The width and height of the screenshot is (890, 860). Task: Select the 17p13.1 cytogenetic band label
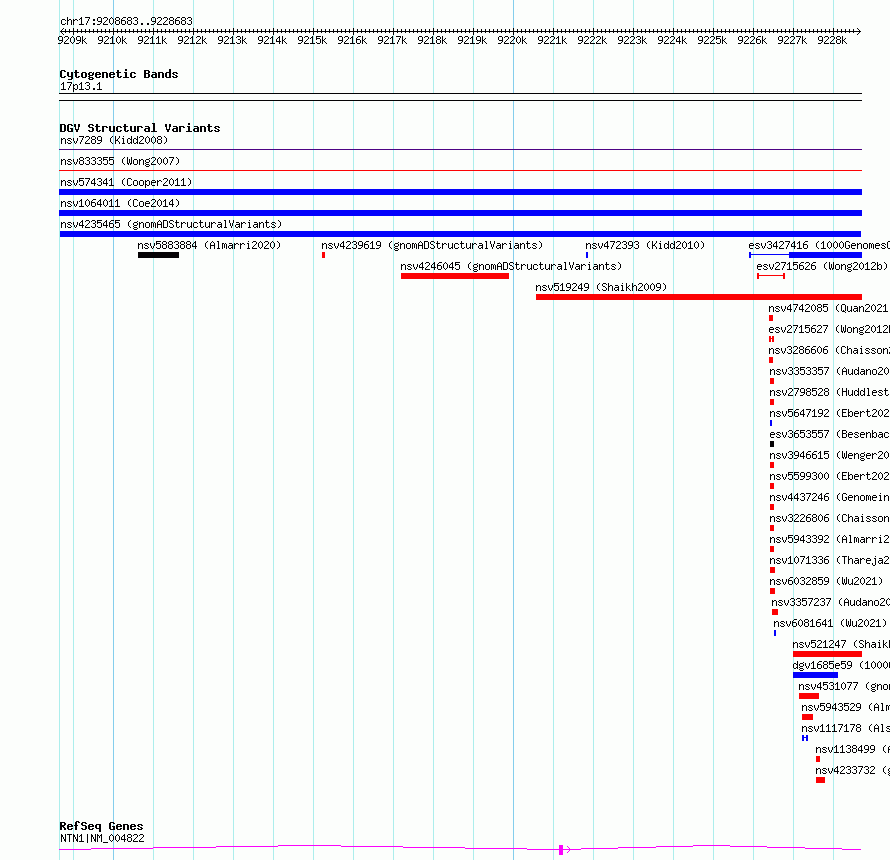coord(81,86)
